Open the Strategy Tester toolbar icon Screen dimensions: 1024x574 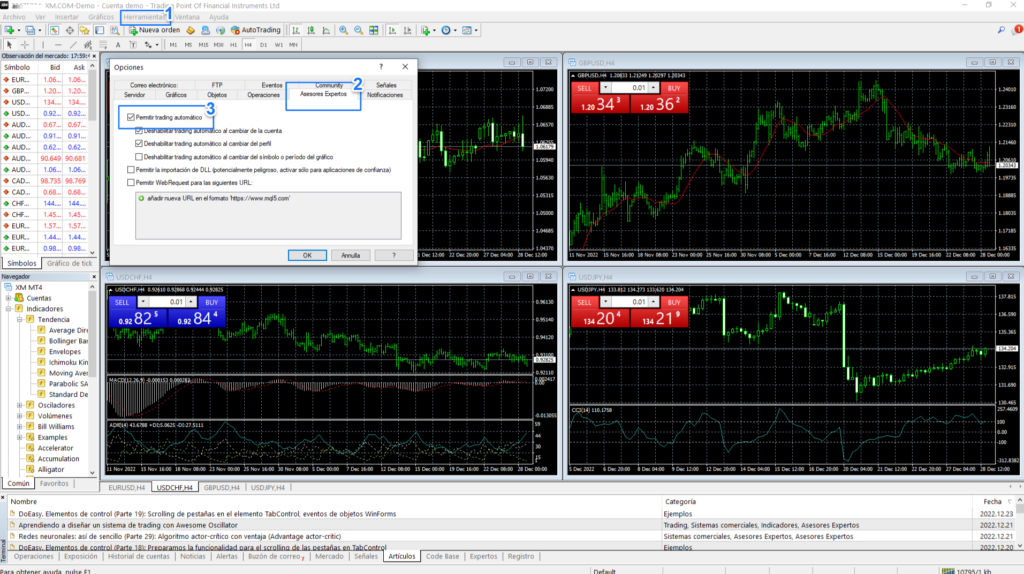114,30
